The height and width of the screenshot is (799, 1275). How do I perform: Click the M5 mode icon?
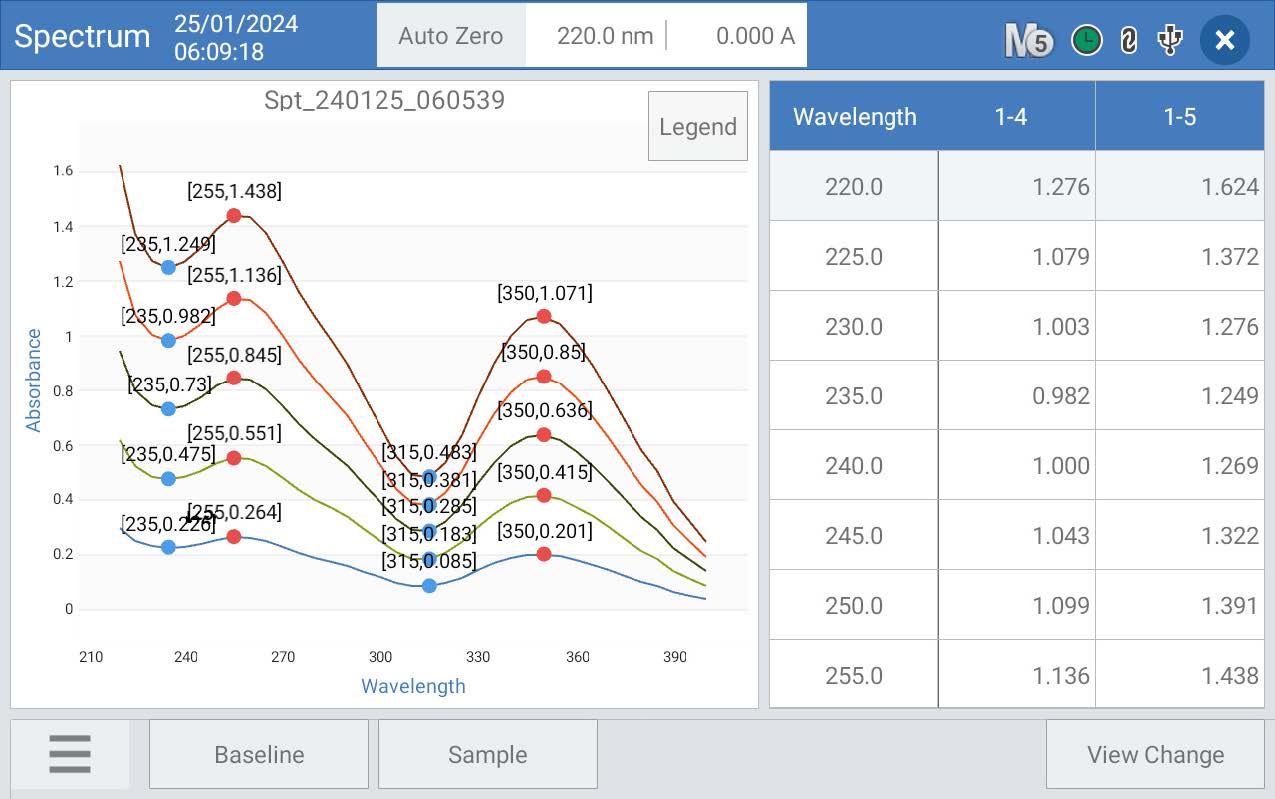1029,40
